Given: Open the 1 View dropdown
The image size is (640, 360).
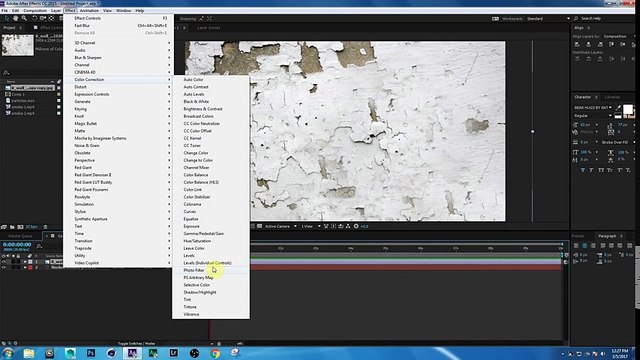Looking at the screenshot, I should 311,226.
